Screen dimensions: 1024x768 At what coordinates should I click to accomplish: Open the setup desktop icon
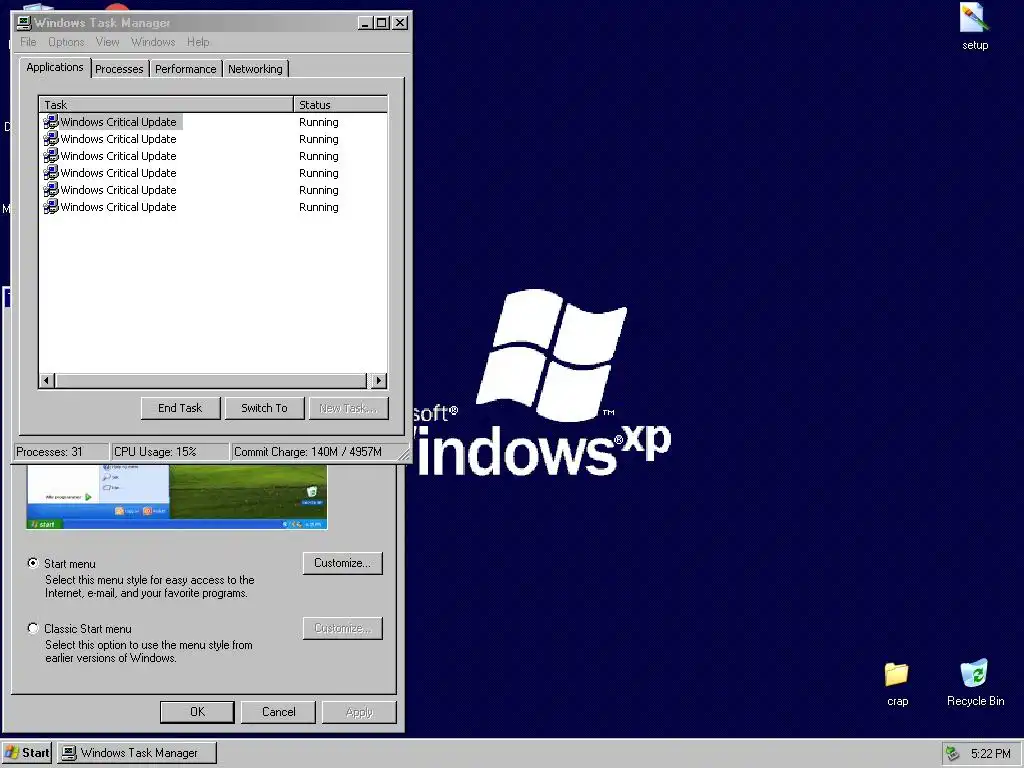pos(974,26)
